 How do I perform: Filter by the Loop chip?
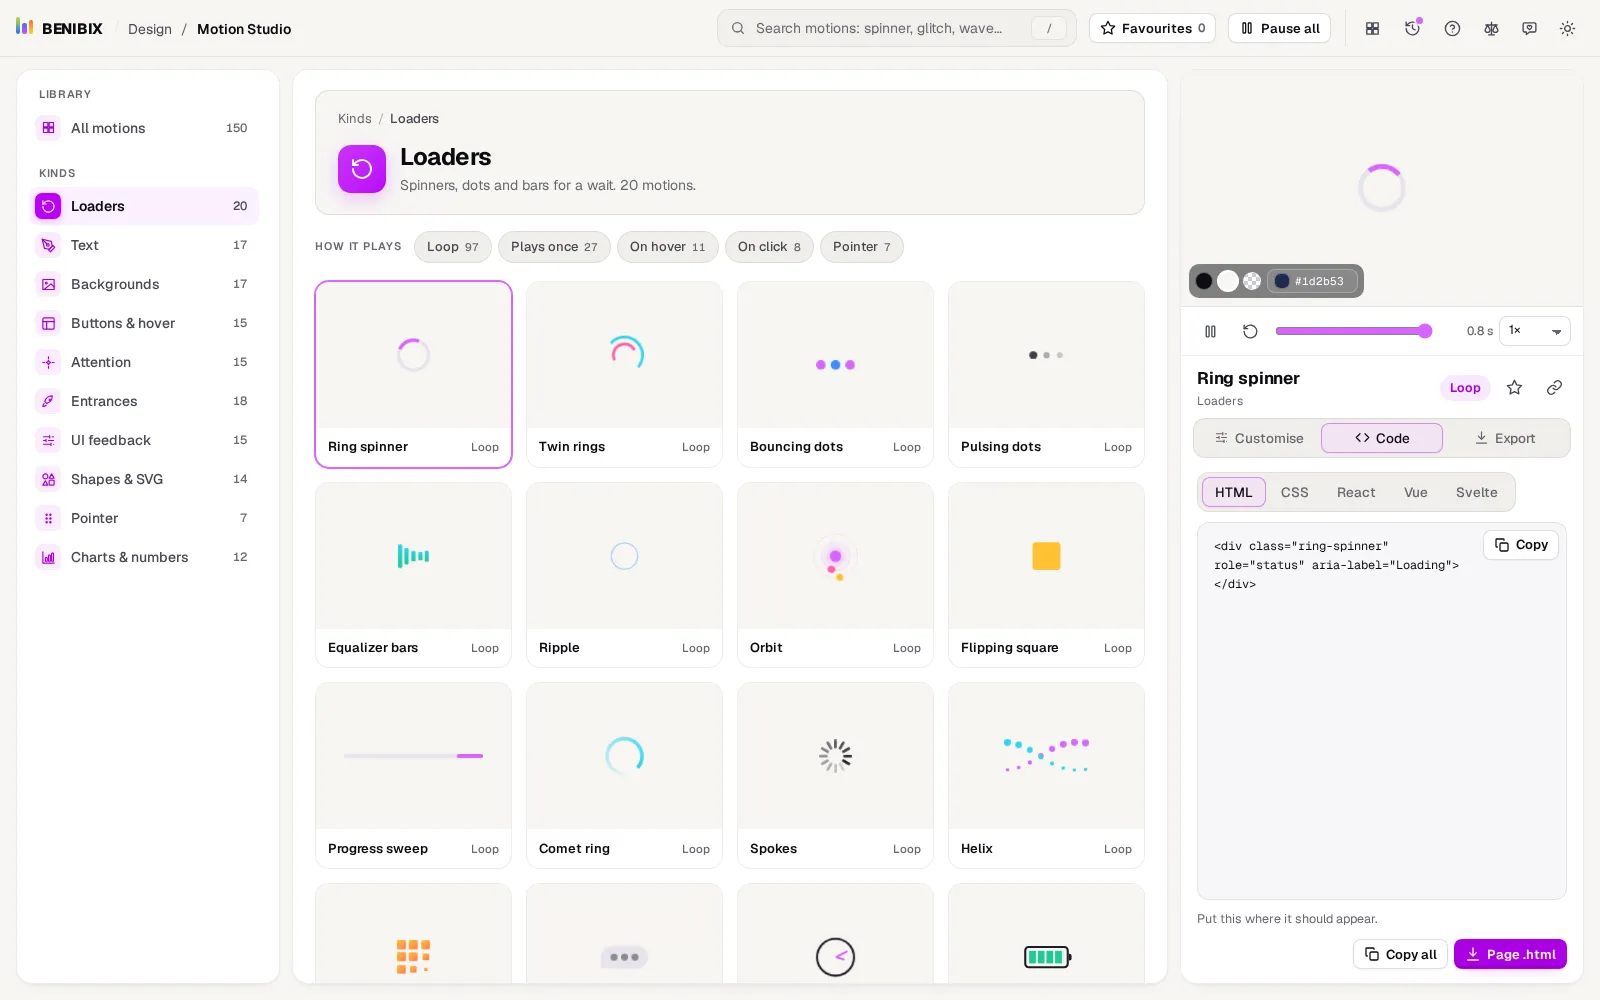452,247
